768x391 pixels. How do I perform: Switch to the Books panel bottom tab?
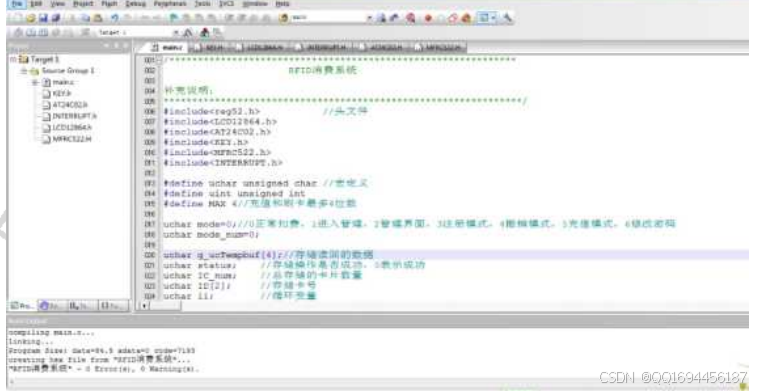pos(51,306)
